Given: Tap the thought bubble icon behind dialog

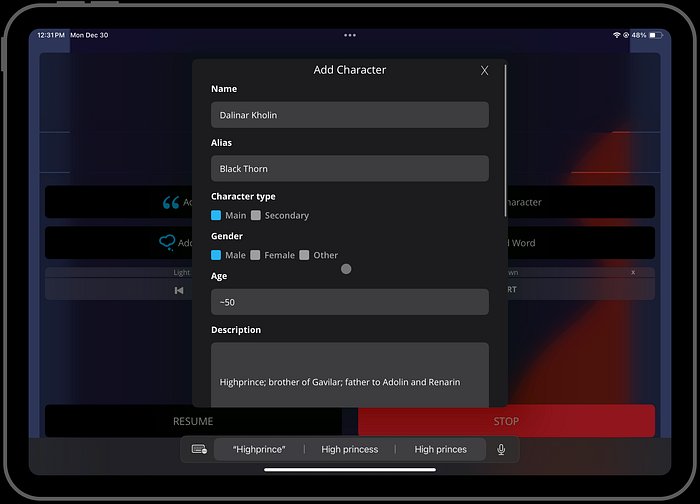Looking at the screenshot, I should point(167,242).
